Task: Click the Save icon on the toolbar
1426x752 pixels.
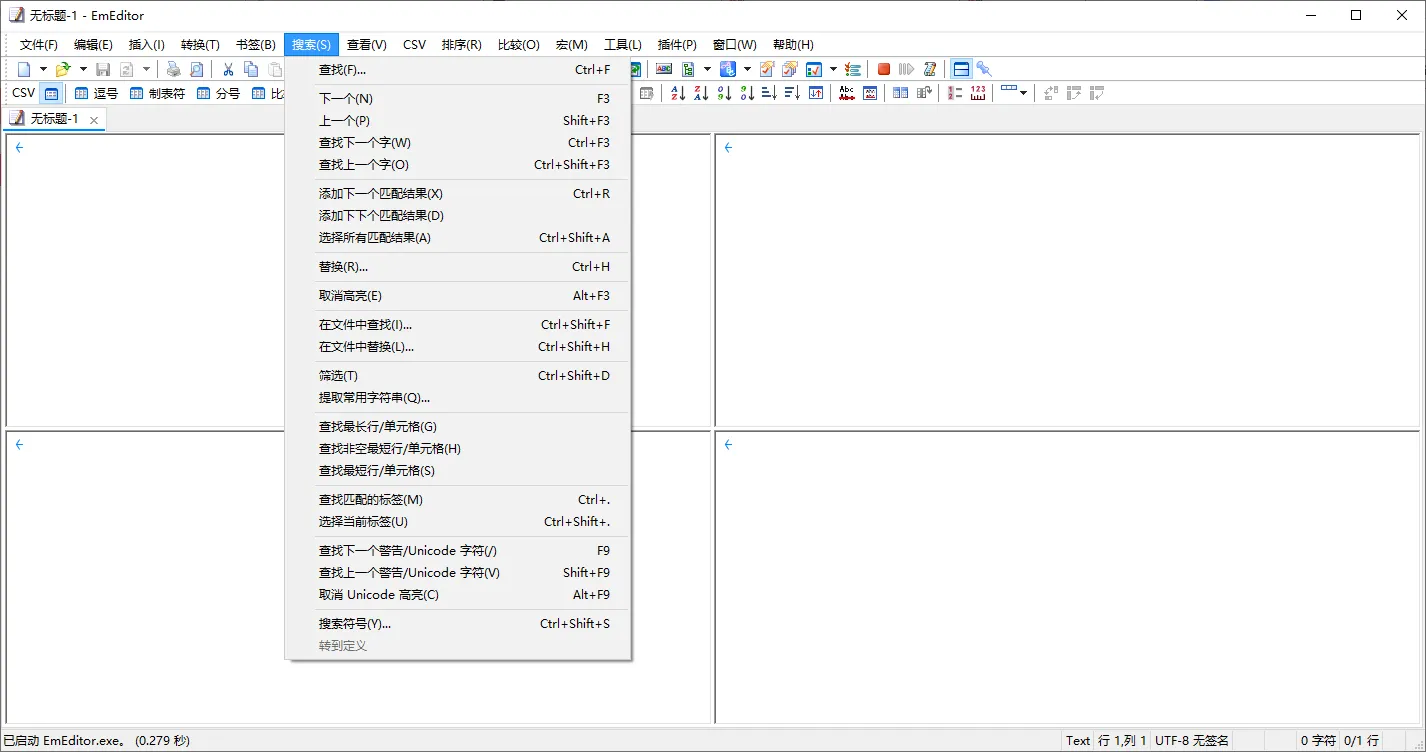Action: click(x=104, y=69)
